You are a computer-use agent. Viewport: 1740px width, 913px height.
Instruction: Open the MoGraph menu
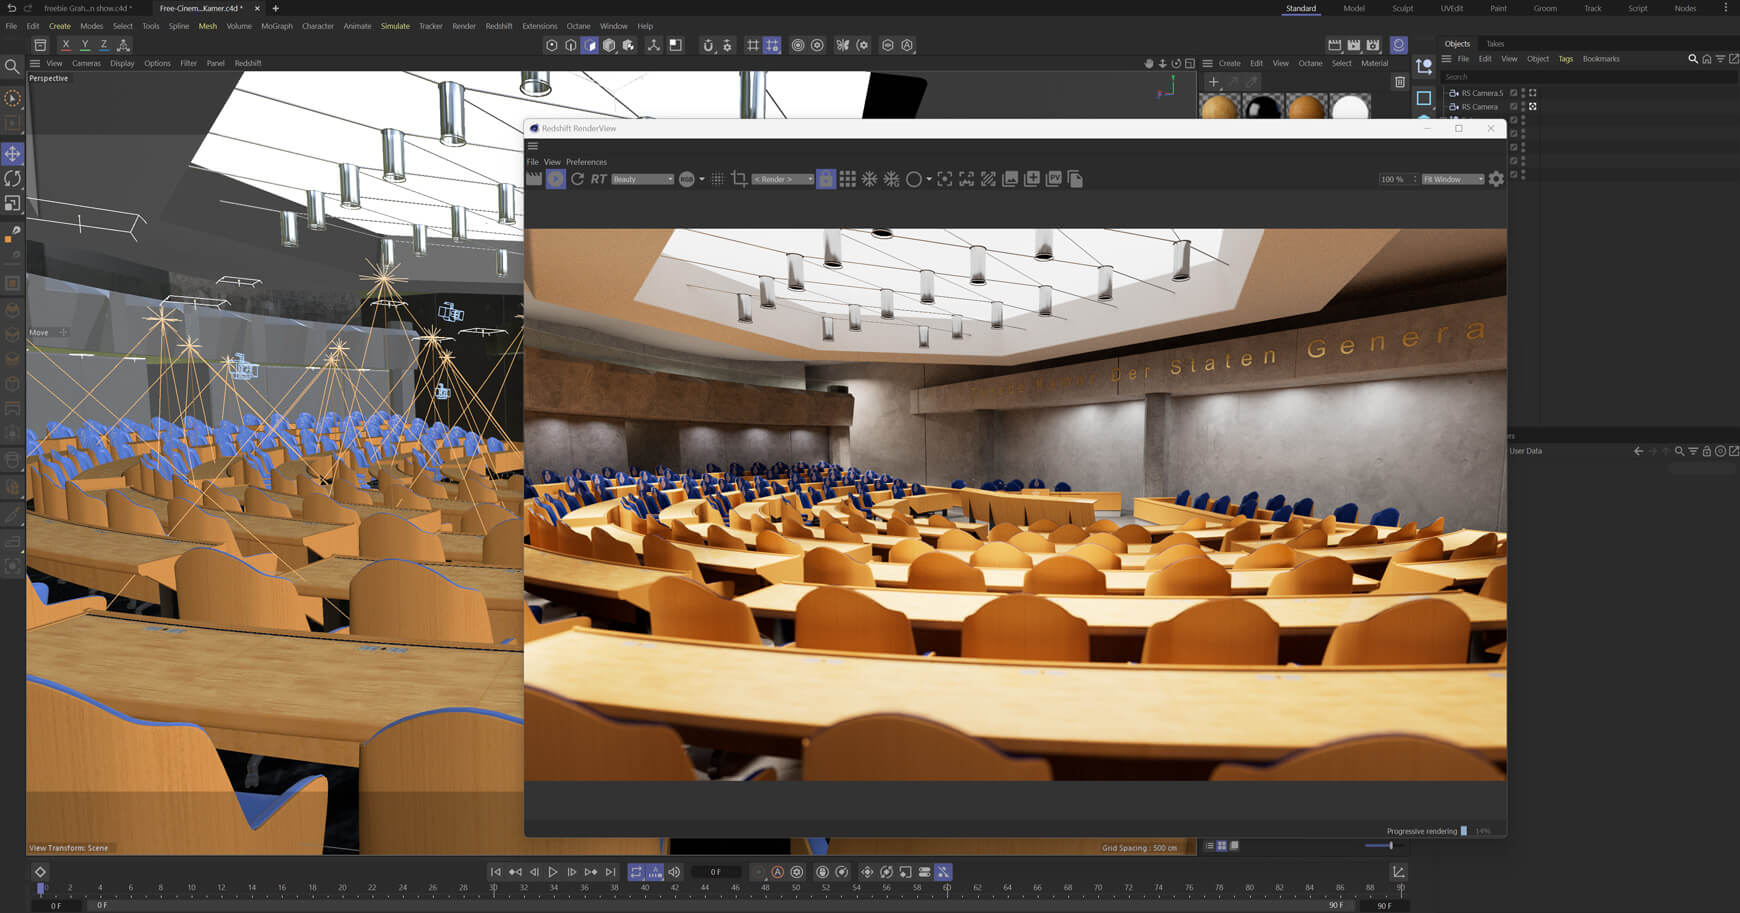(277, 26)
